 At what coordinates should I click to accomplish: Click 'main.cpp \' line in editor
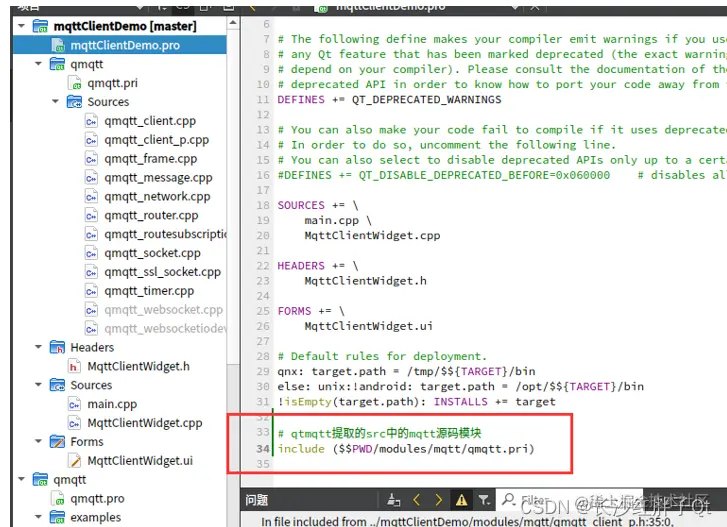click(x=338, y=220)
